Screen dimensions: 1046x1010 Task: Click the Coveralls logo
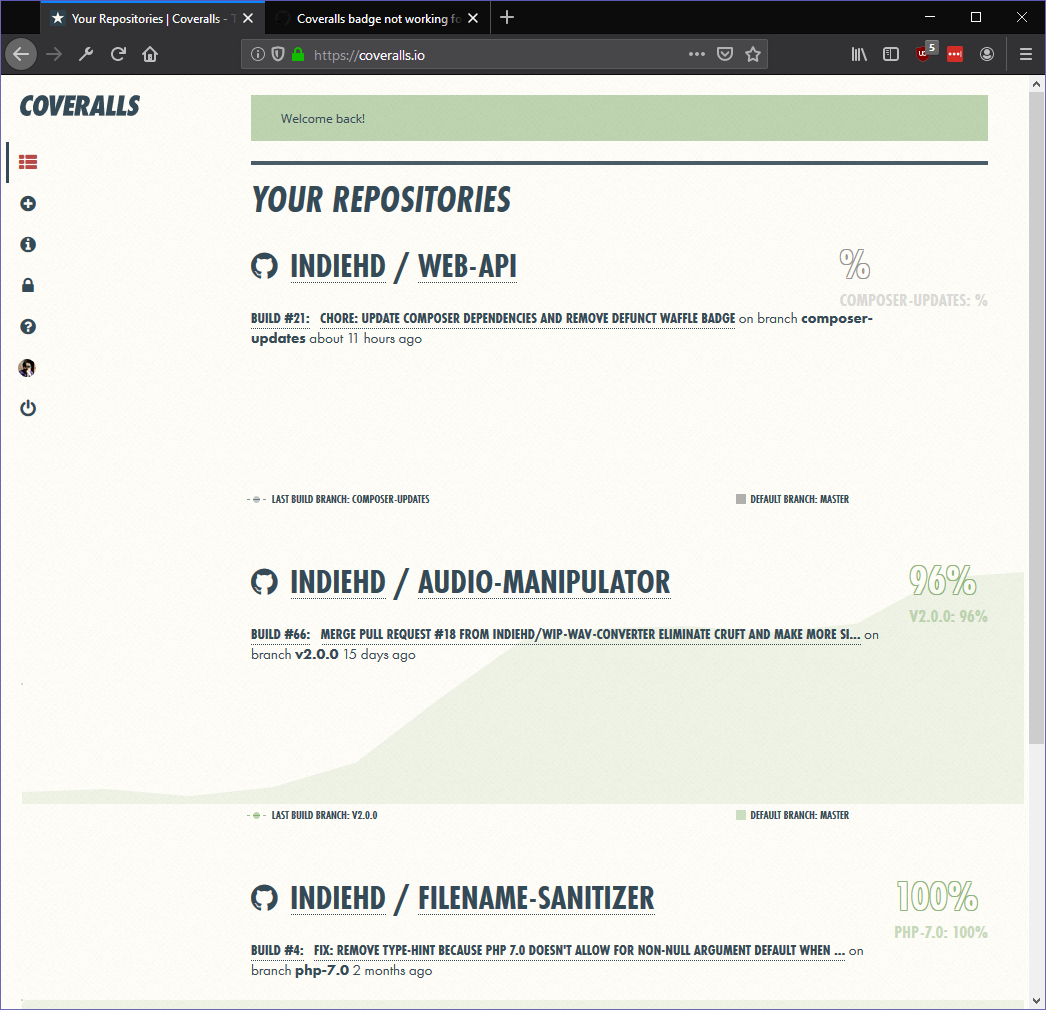pyautogui.click(x=79, y=106)
